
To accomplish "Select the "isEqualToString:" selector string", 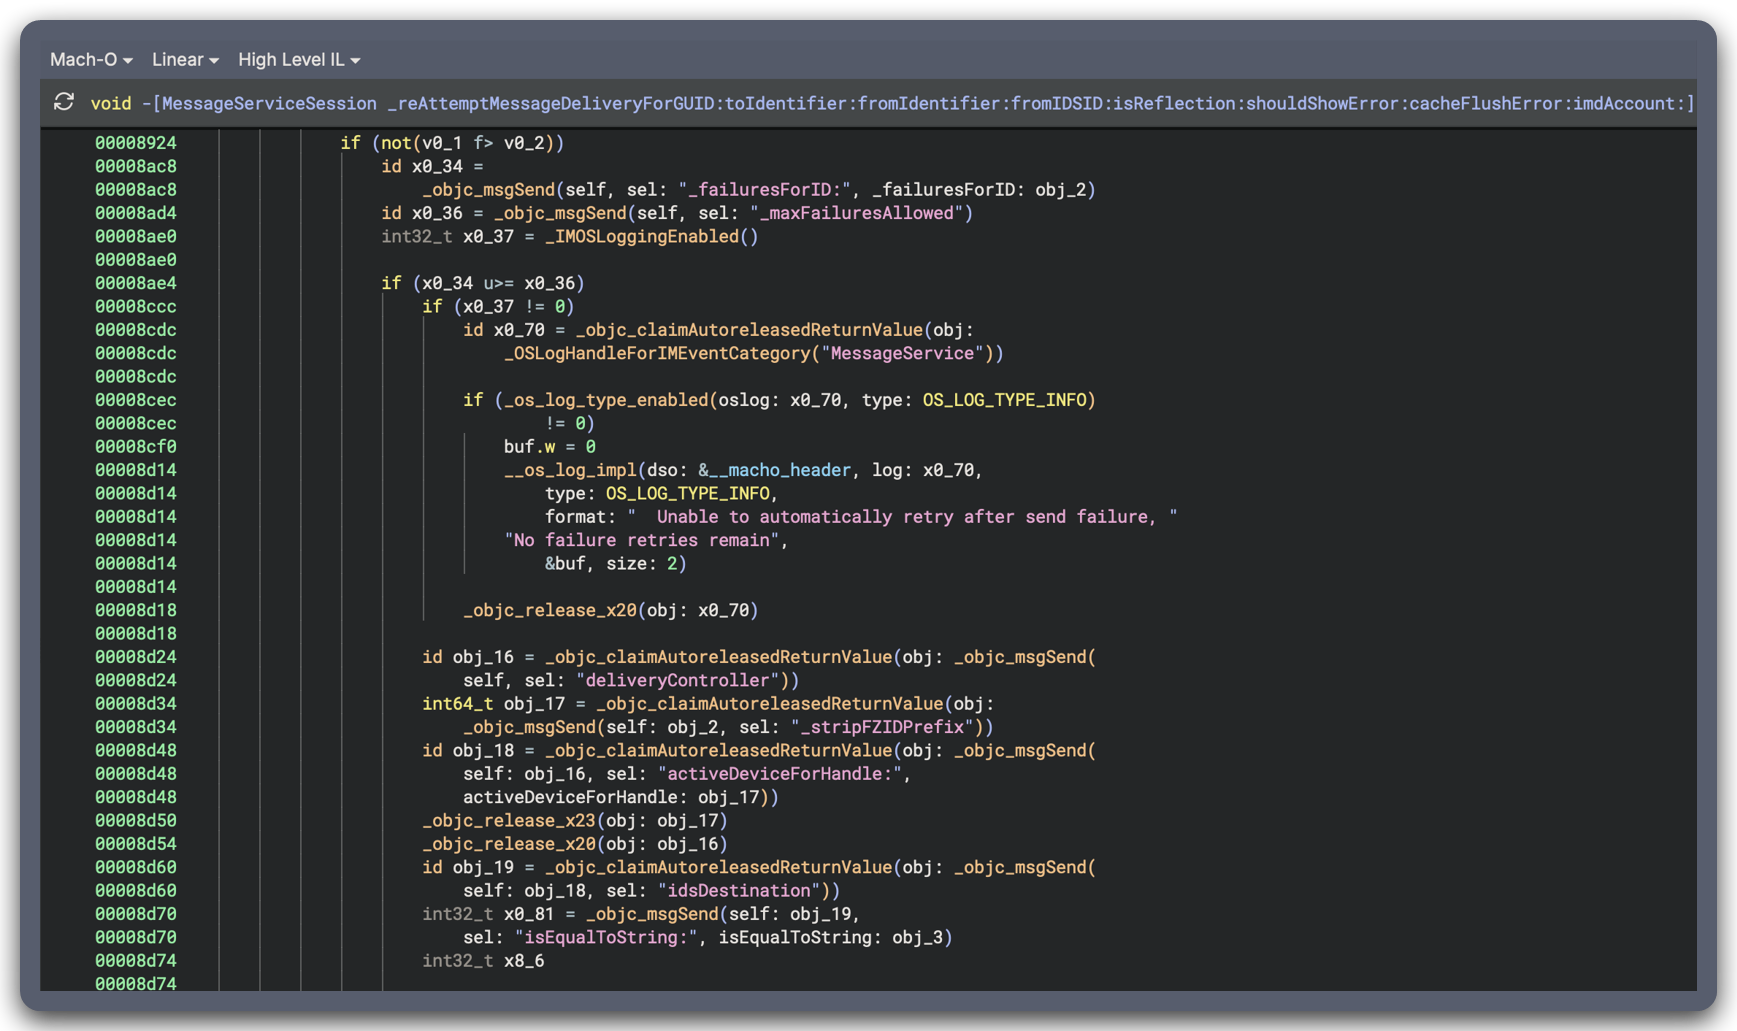I will 605,938.
